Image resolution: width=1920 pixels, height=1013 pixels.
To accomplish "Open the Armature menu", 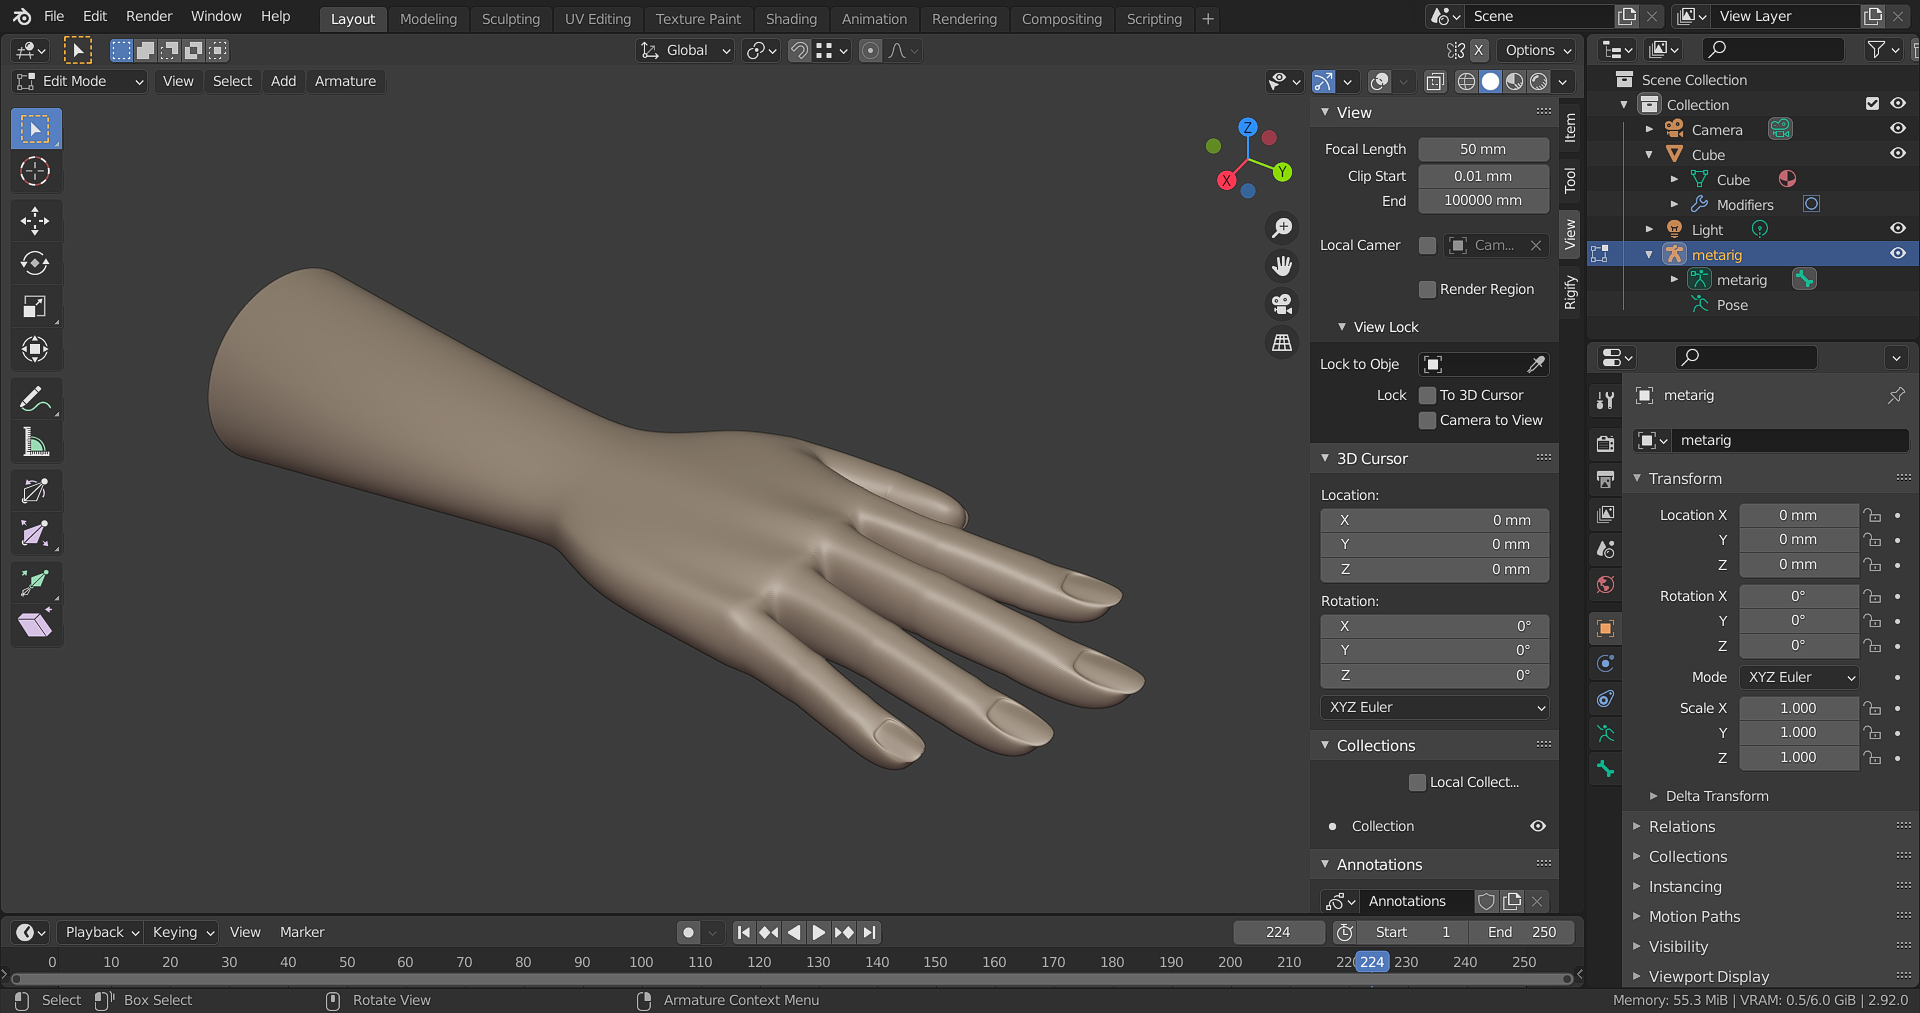I will click(345, 82).
